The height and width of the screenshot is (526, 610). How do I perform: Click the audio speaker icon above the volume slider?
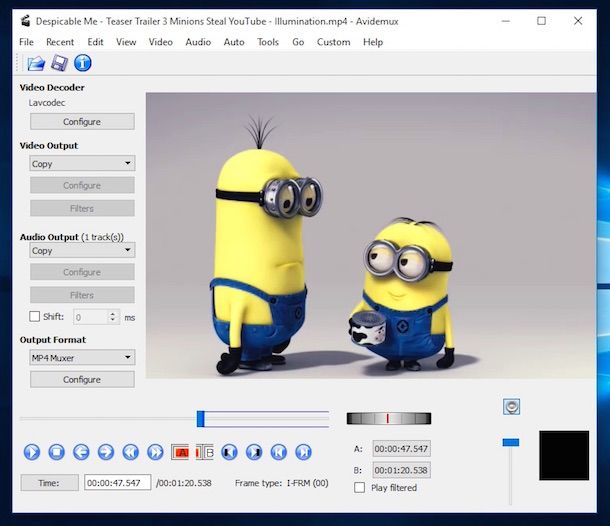click(511, 407)
